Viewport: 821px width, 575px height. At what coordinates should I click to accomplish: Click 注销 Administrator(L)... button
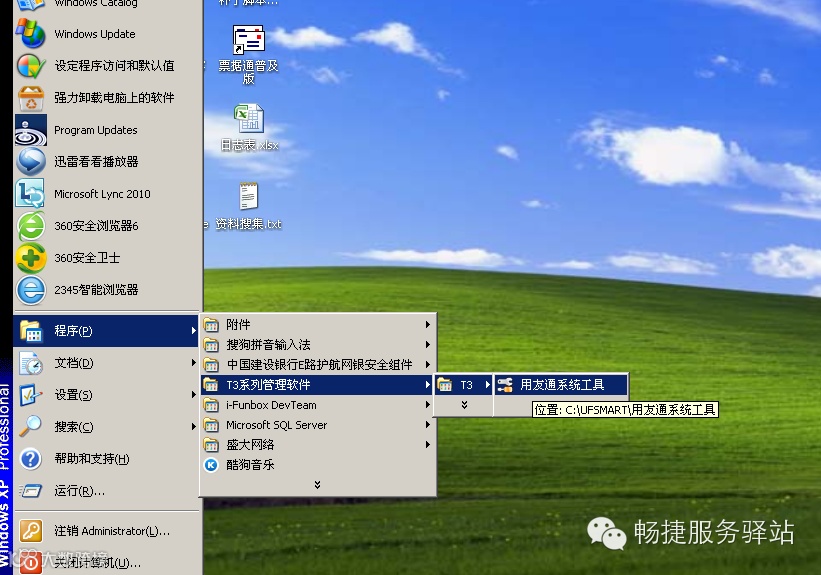107,530
